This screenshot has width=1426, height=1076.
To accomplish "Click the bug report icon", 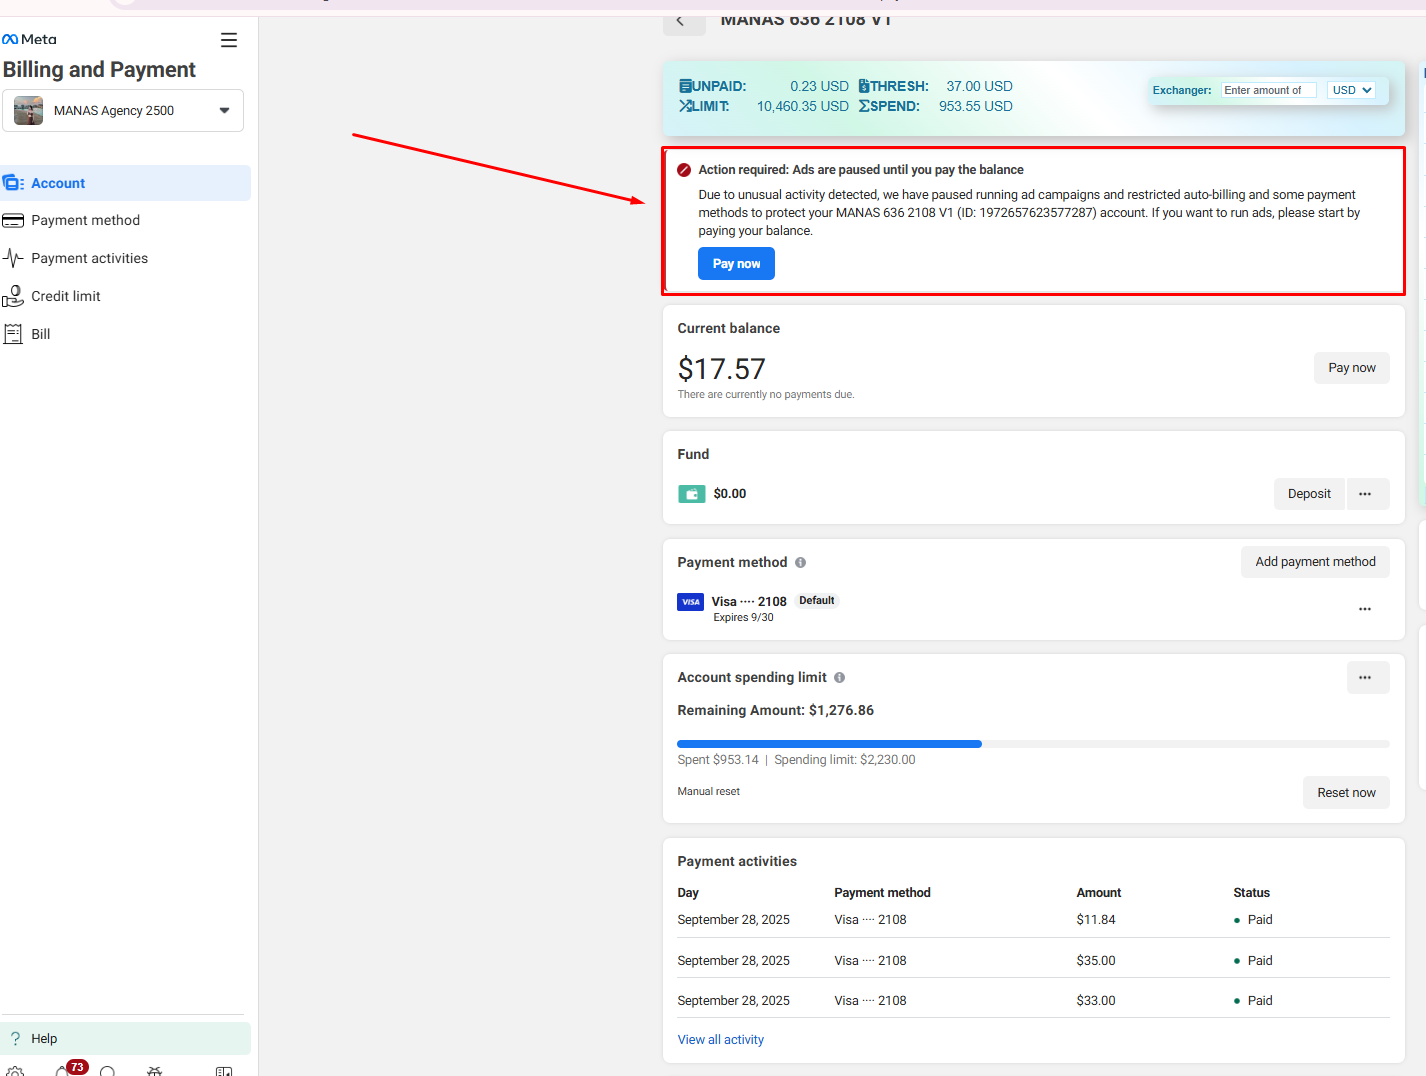I will [154, 1071].
